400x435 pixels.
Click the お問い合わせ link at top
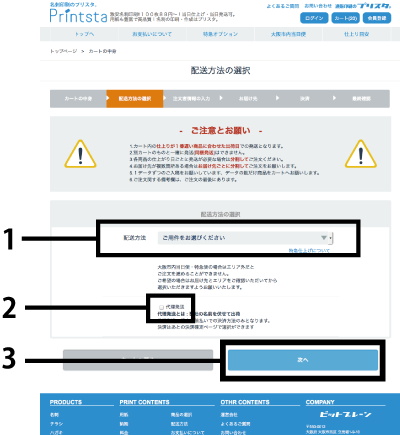pyautogui.click(x=318, y=6)
